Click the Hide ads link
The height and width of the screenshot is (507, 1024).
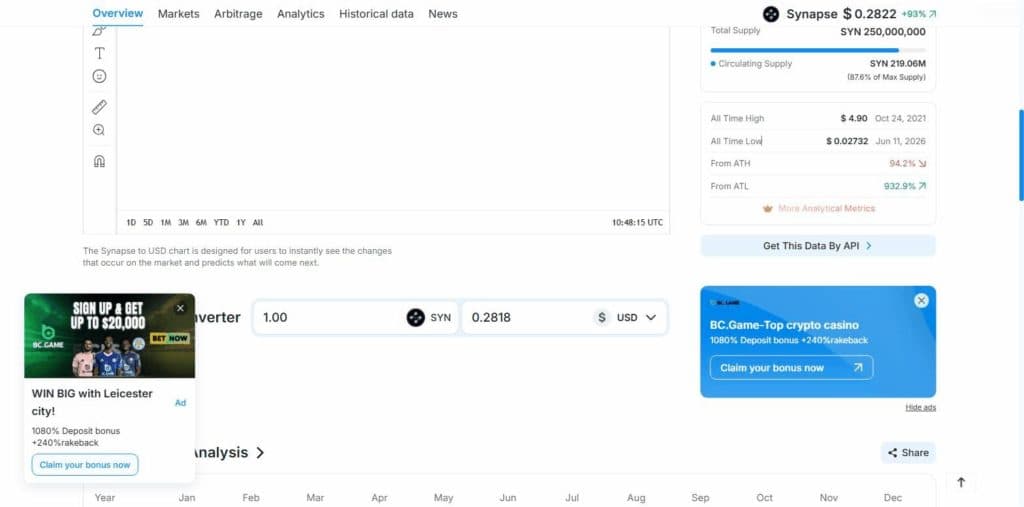point(920,408)
